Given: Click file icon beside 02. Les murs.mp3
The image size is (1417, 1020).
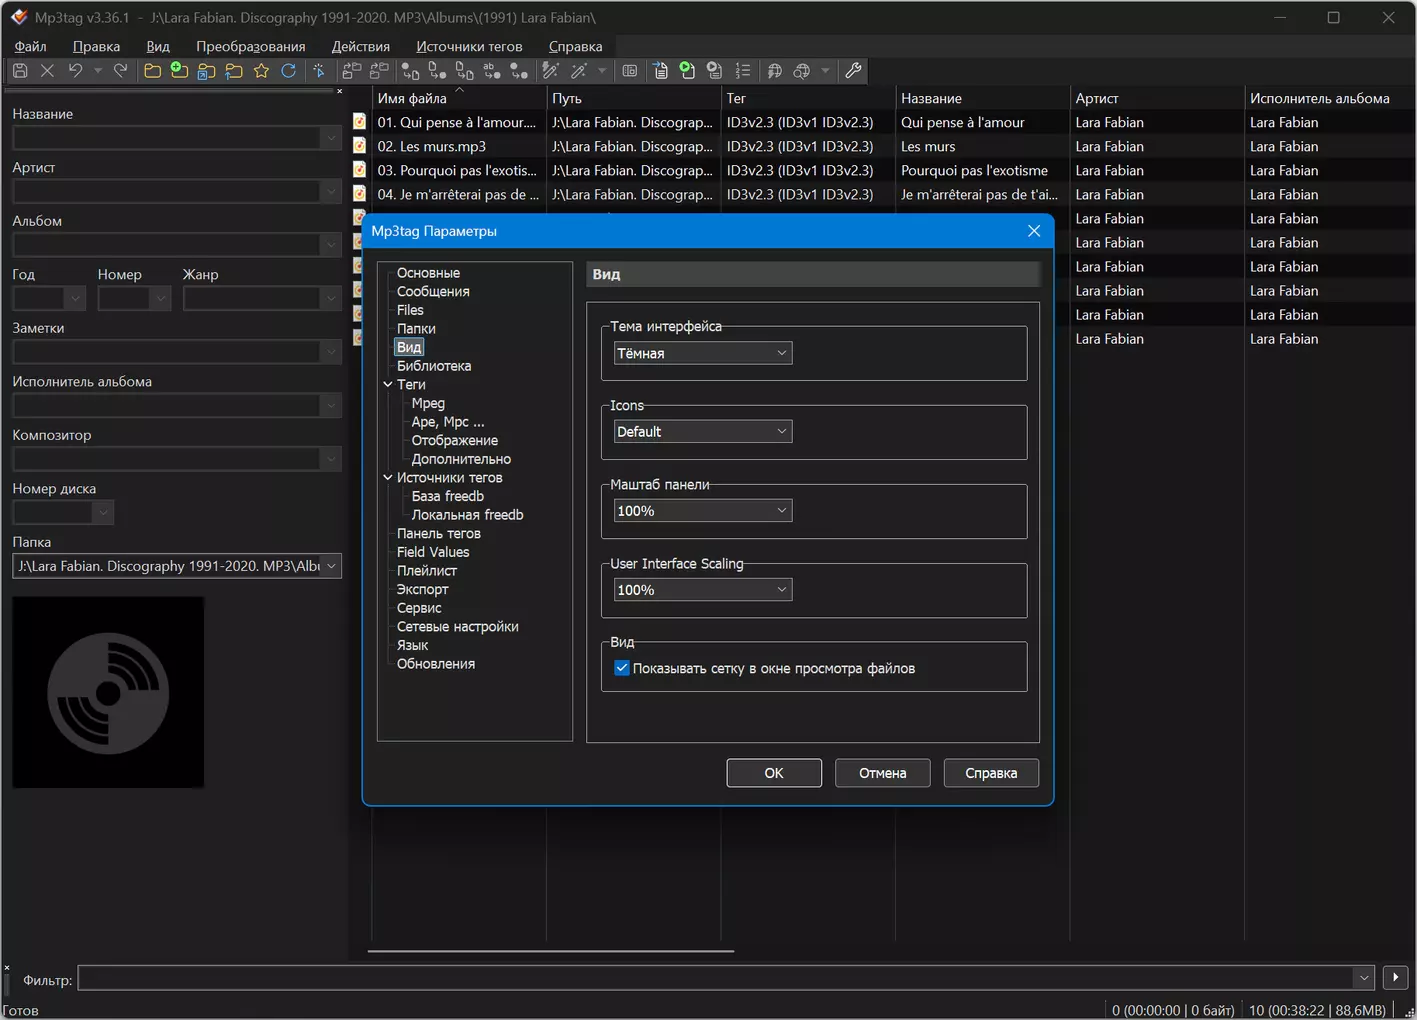Looking at the screenshot, I should point(359,146).
